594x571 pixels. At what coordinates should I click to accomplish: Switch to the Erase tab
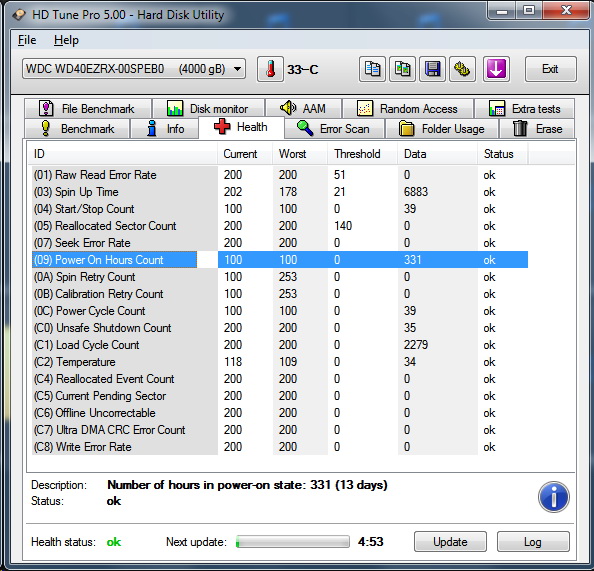(x=537, y=128)
